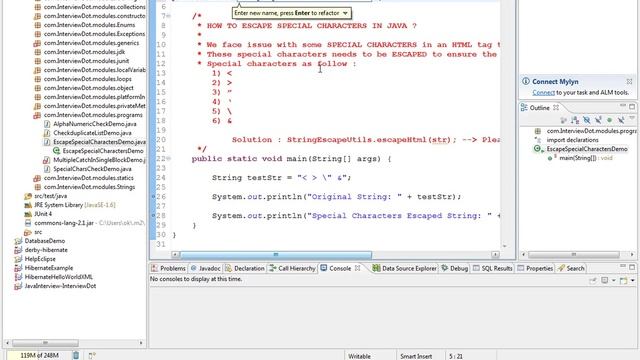The image size is (640, 360).
Task: Switch to the Debug tab
Action: (x=455, y=268)
